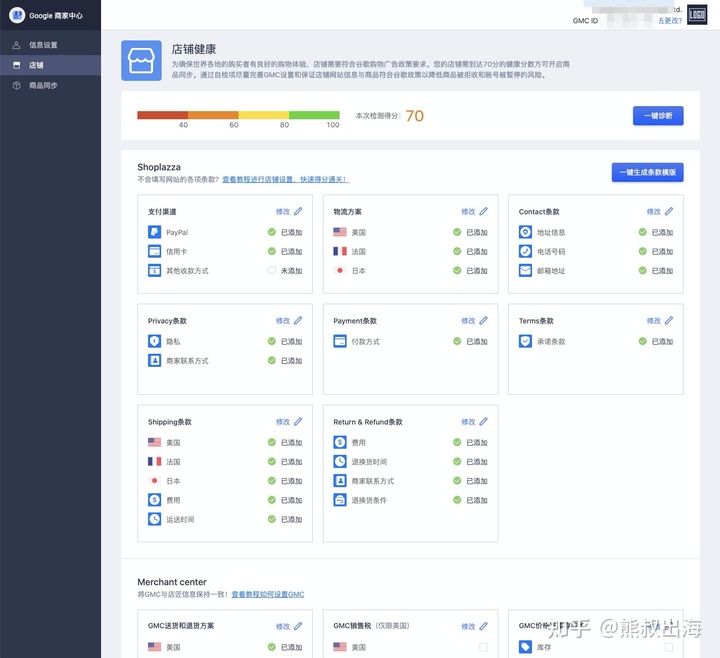Click the 信用卡 credit card icon
Image resolution: width=720 pixels, height=658 pixels.
click(x=154, y=251)
